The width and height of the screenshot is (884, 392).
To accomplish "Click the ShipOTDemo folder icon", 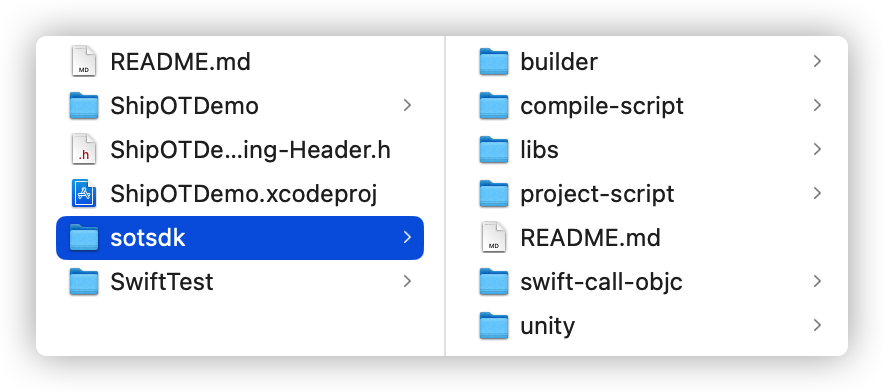I will coord(84,105).
